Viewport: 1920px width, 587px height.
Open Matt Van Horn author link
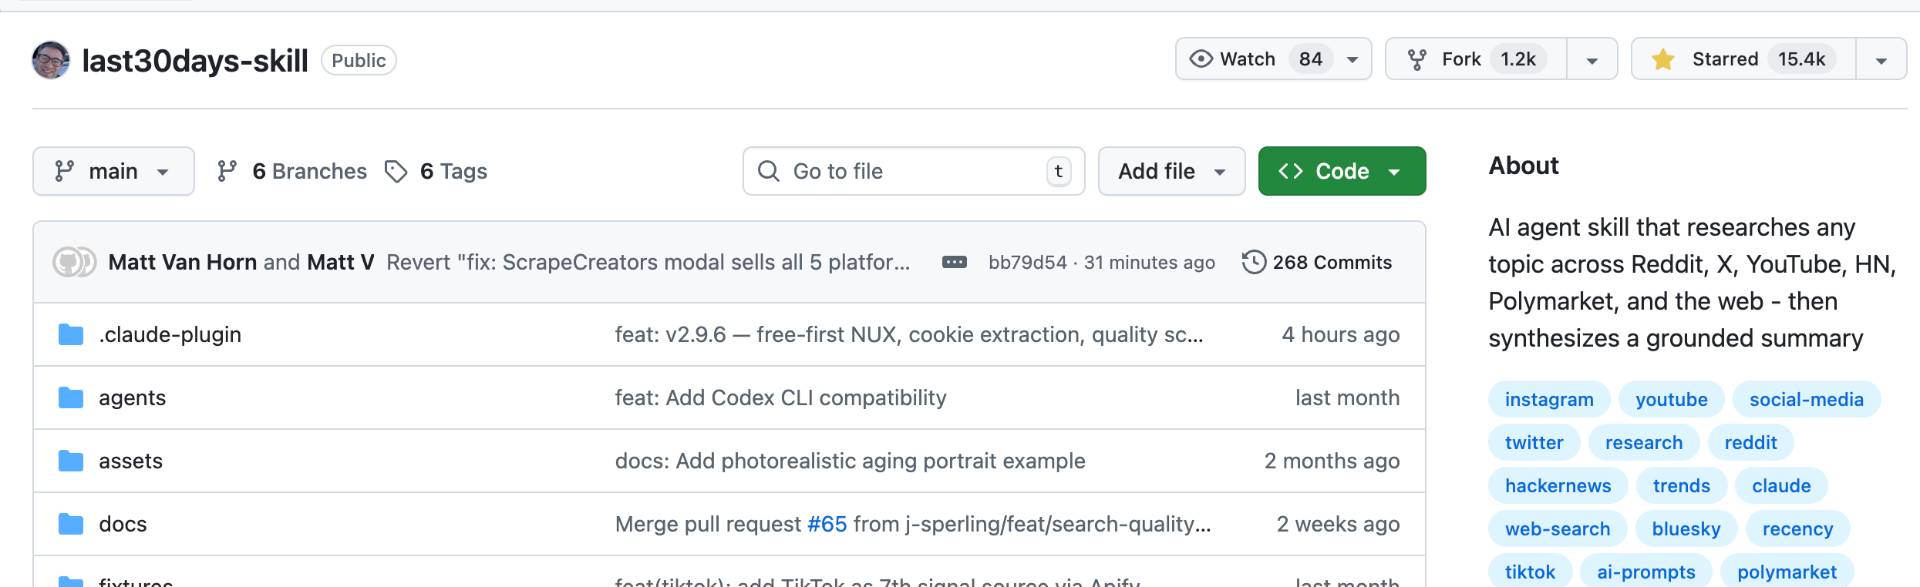(182, 262)
